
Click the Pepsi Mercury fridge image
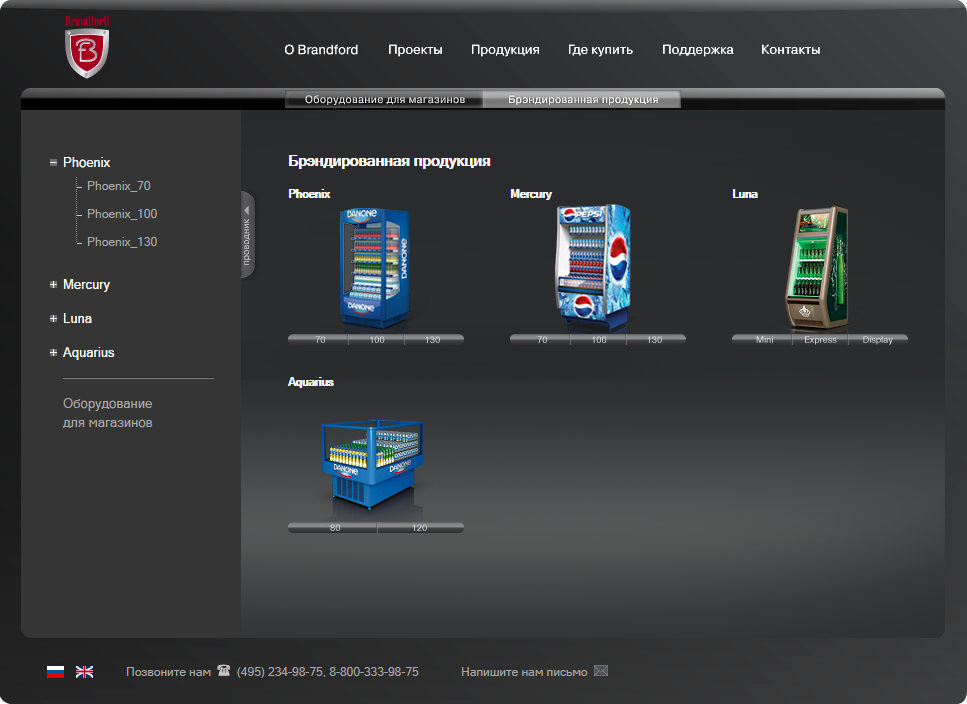pyautogui.click(x=593, y=266)
